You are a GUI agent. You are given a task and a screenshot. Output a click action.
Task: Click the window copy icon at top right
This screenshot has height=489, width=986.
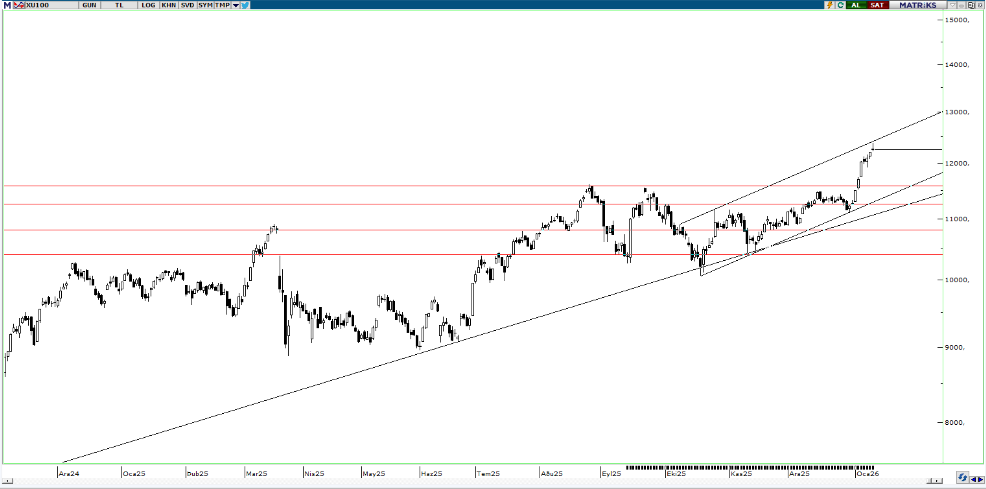point(970,5)
